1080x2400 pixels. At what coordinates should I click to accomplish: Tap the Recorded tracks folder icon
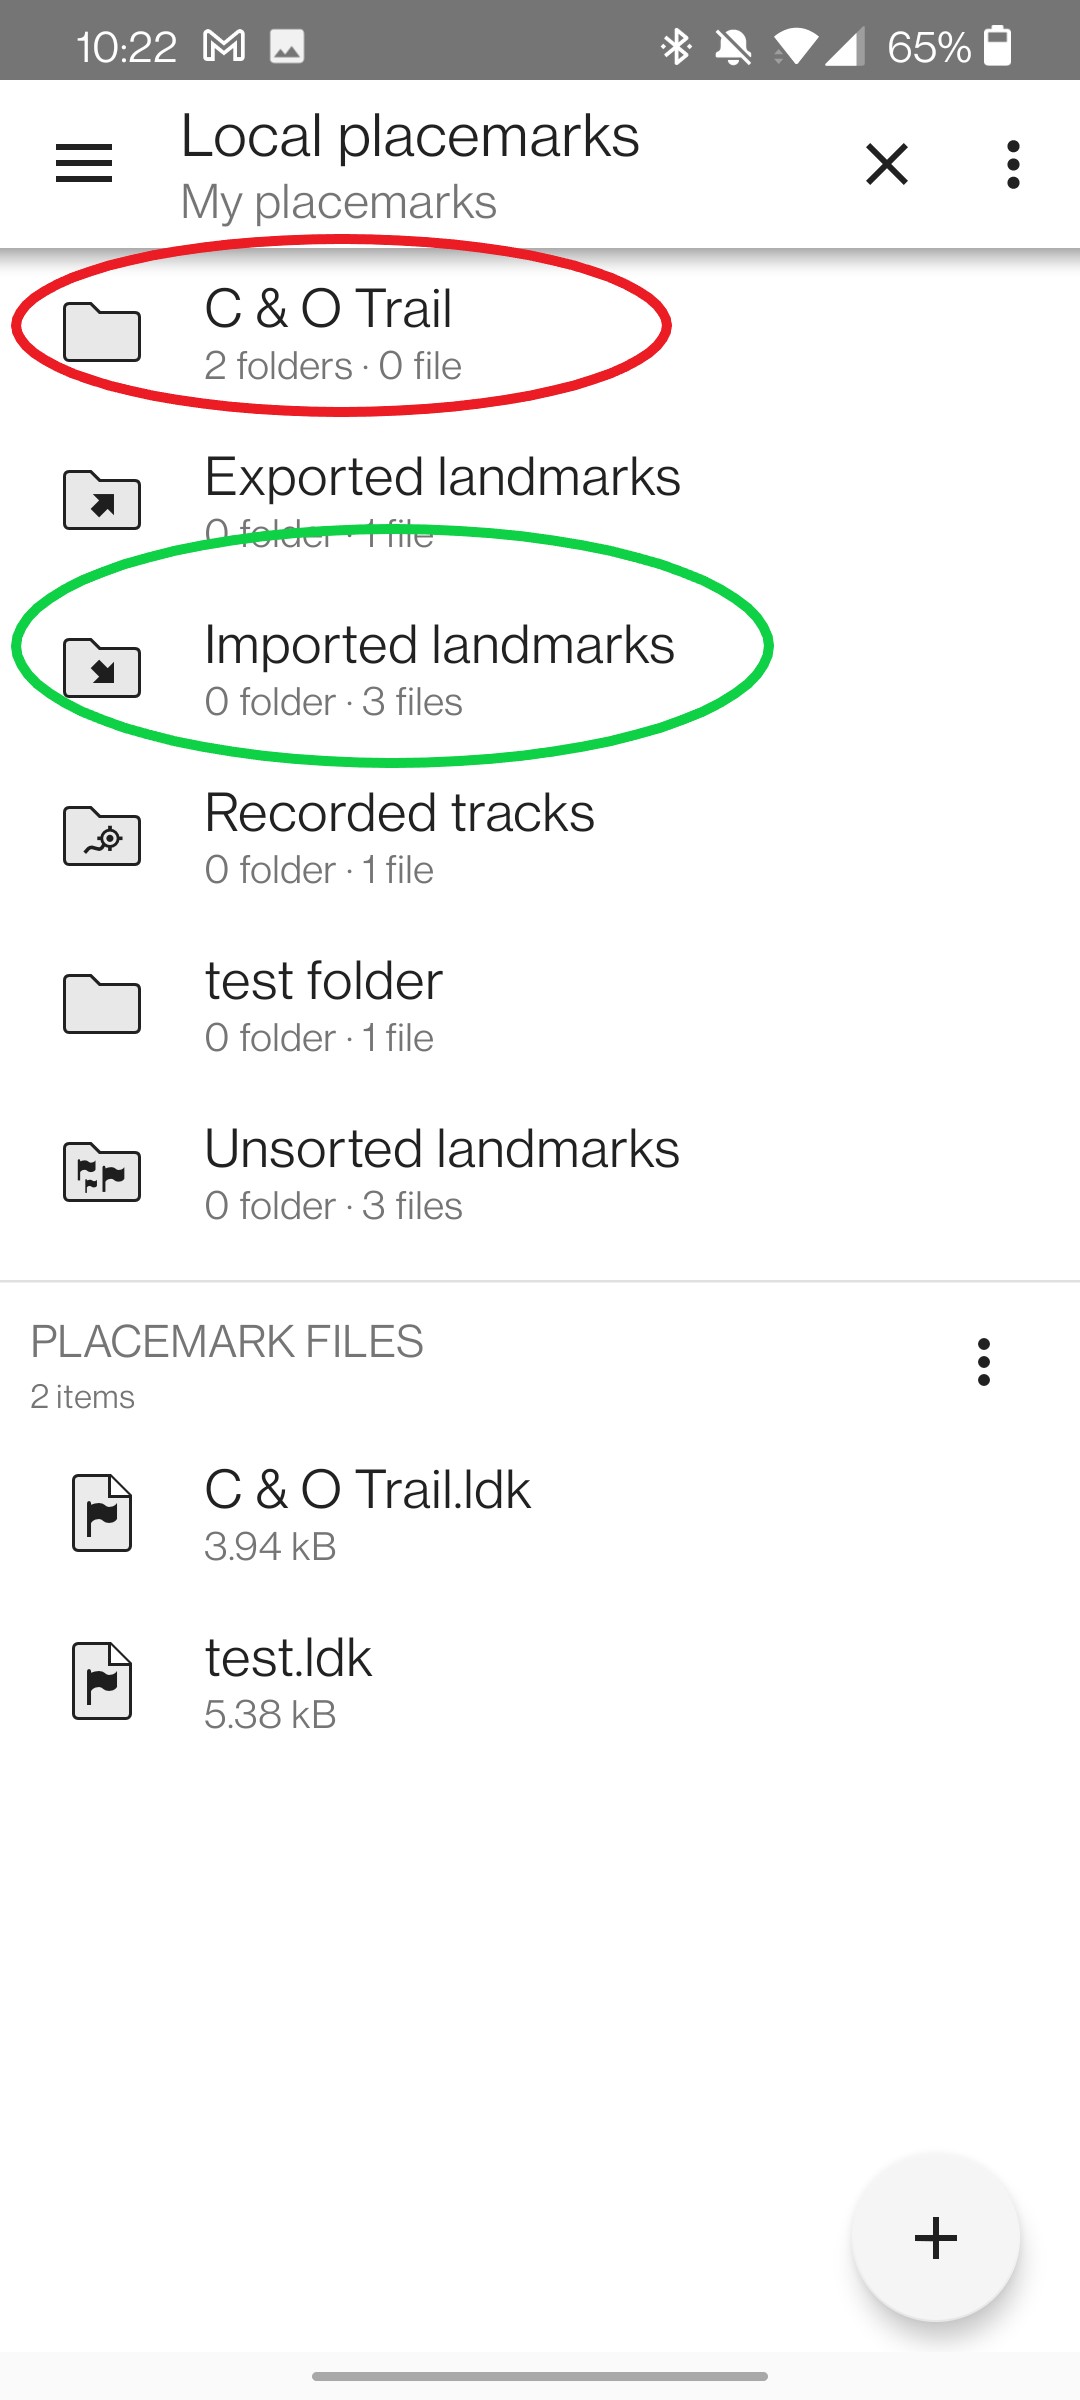(x=102, y=836)
